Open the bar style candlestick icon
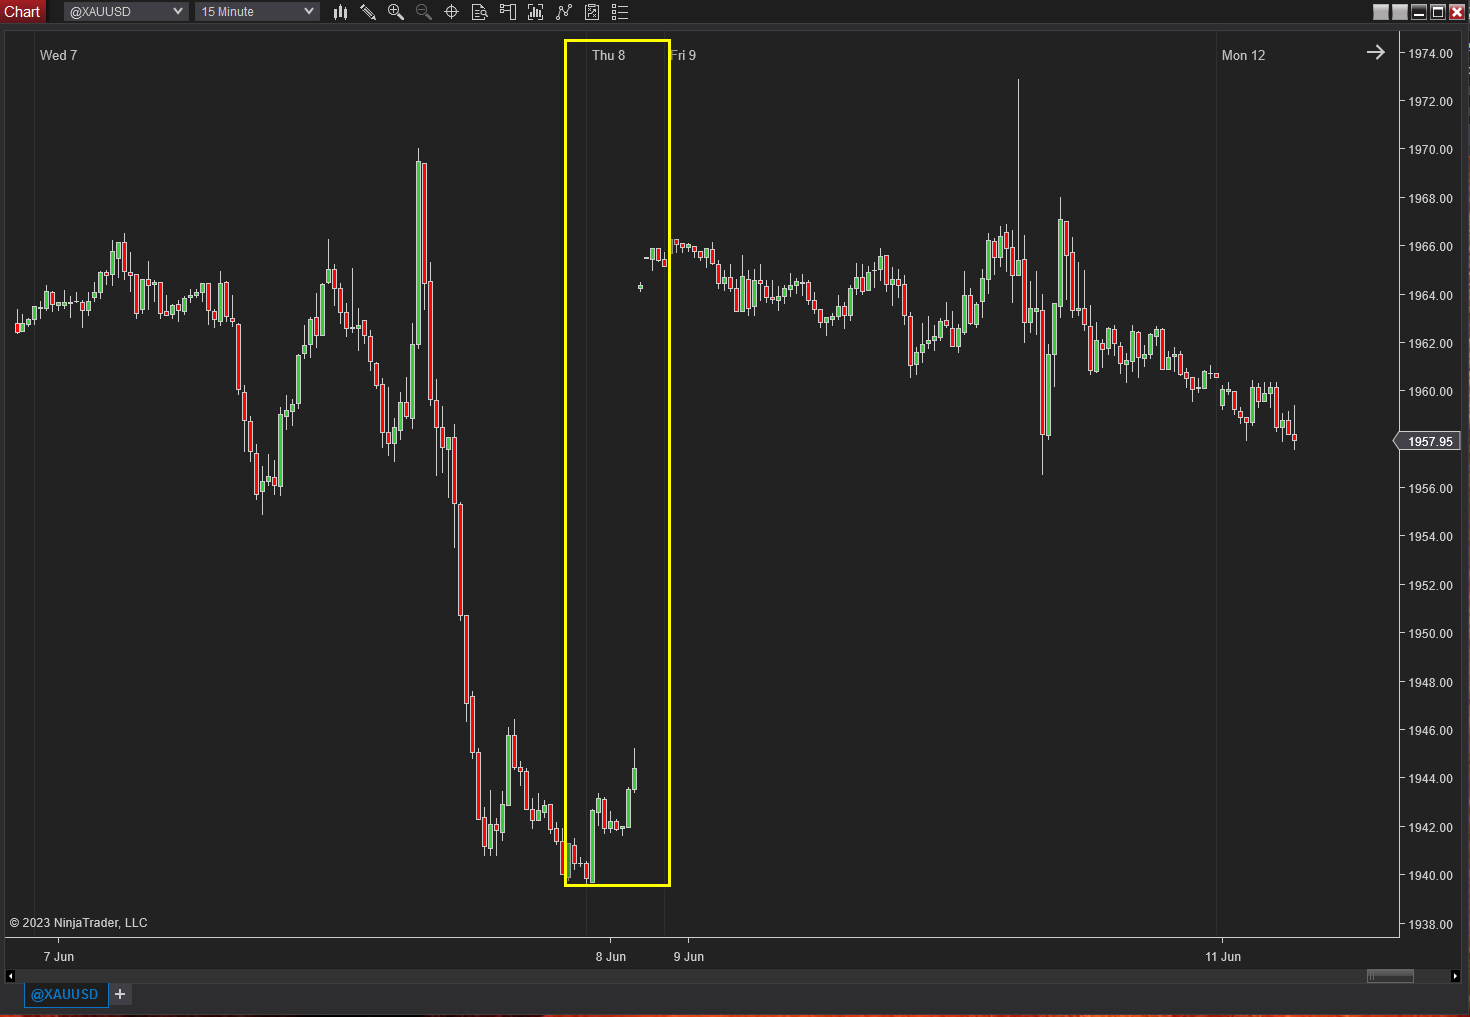 [340, 12]
